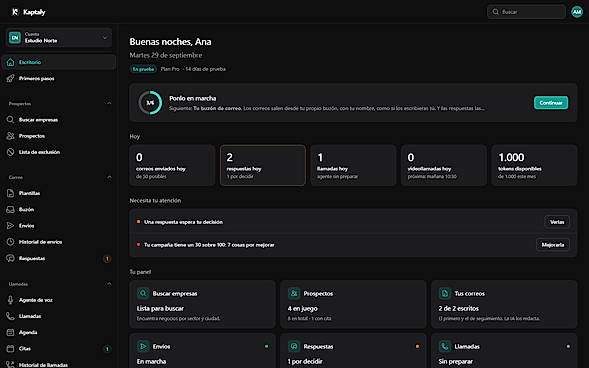The height and width of the screenshot is (368, 589).
Task: Select Agente de voz menu label
Action: [x=36, y=300]
